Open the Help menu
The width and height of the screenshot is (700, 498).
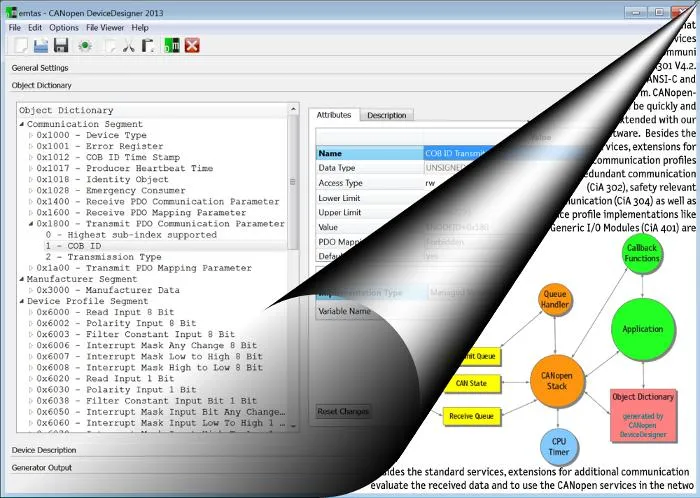point(140,28)
